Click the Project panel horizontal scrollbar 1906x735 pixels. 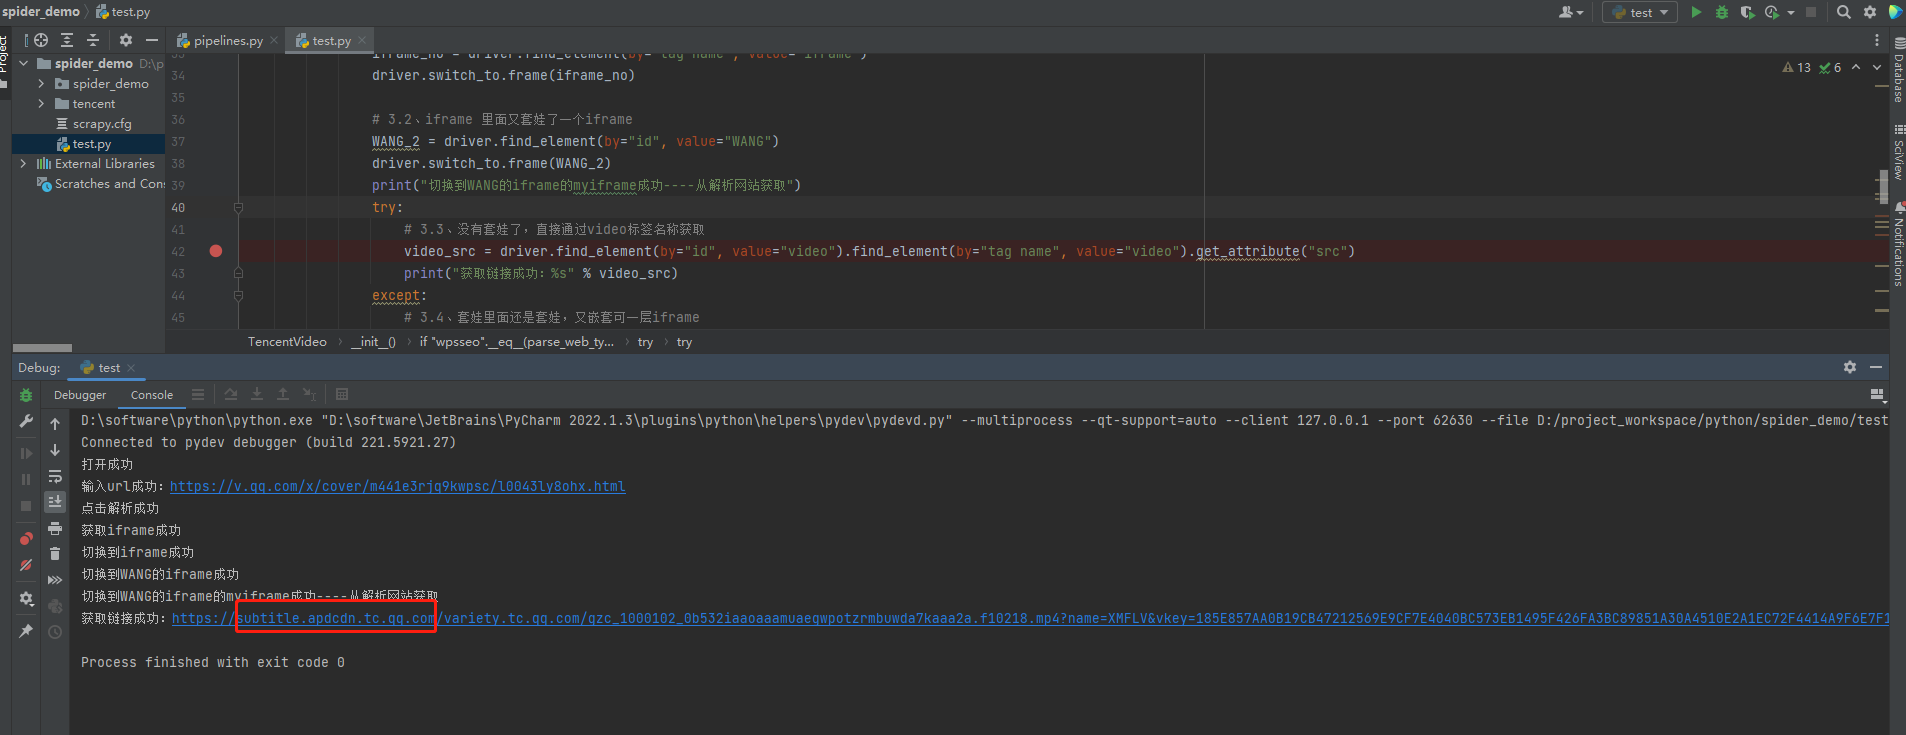pos(42,348)
